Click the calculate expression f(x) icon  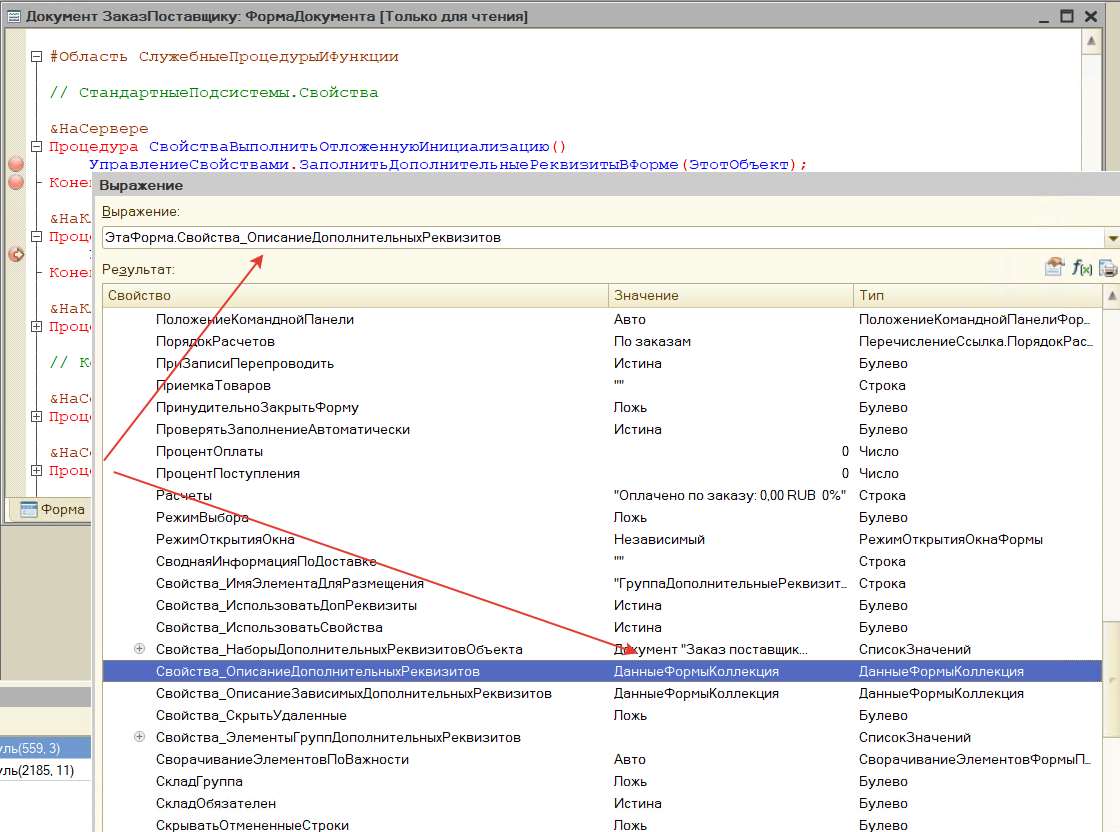(1081, 268)
